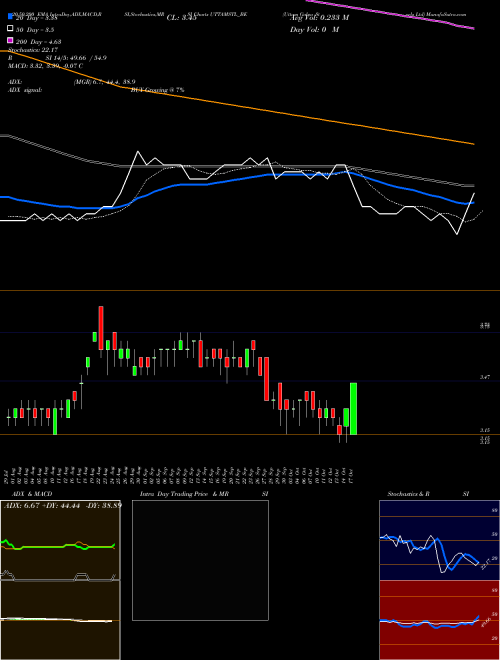
Task: Select the '20 Day = 3.38' legend label
Action: [35, 18]
